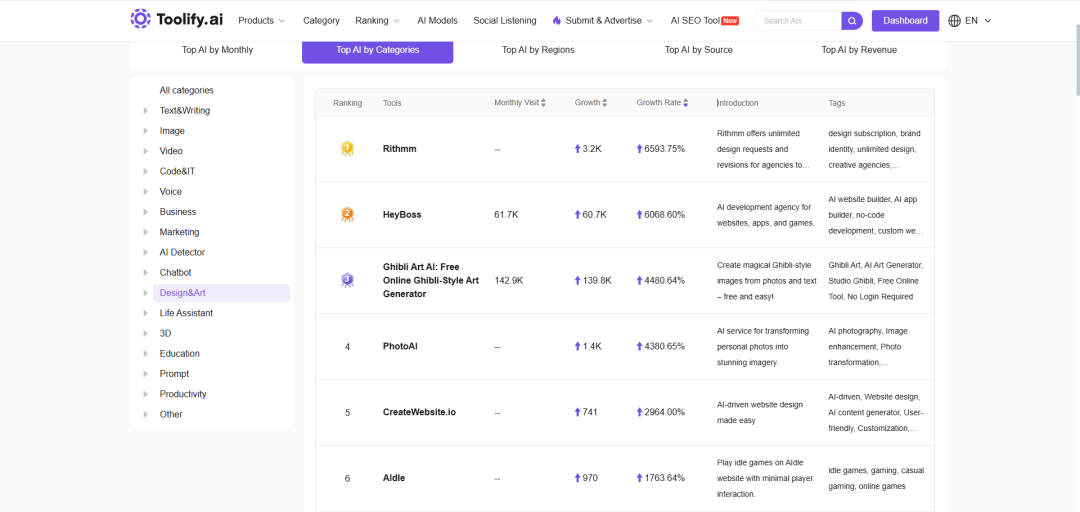Open the Submit & Advertise dropdown
Image resolution: width=1080 pixels, height=512 pixels.
603,21
